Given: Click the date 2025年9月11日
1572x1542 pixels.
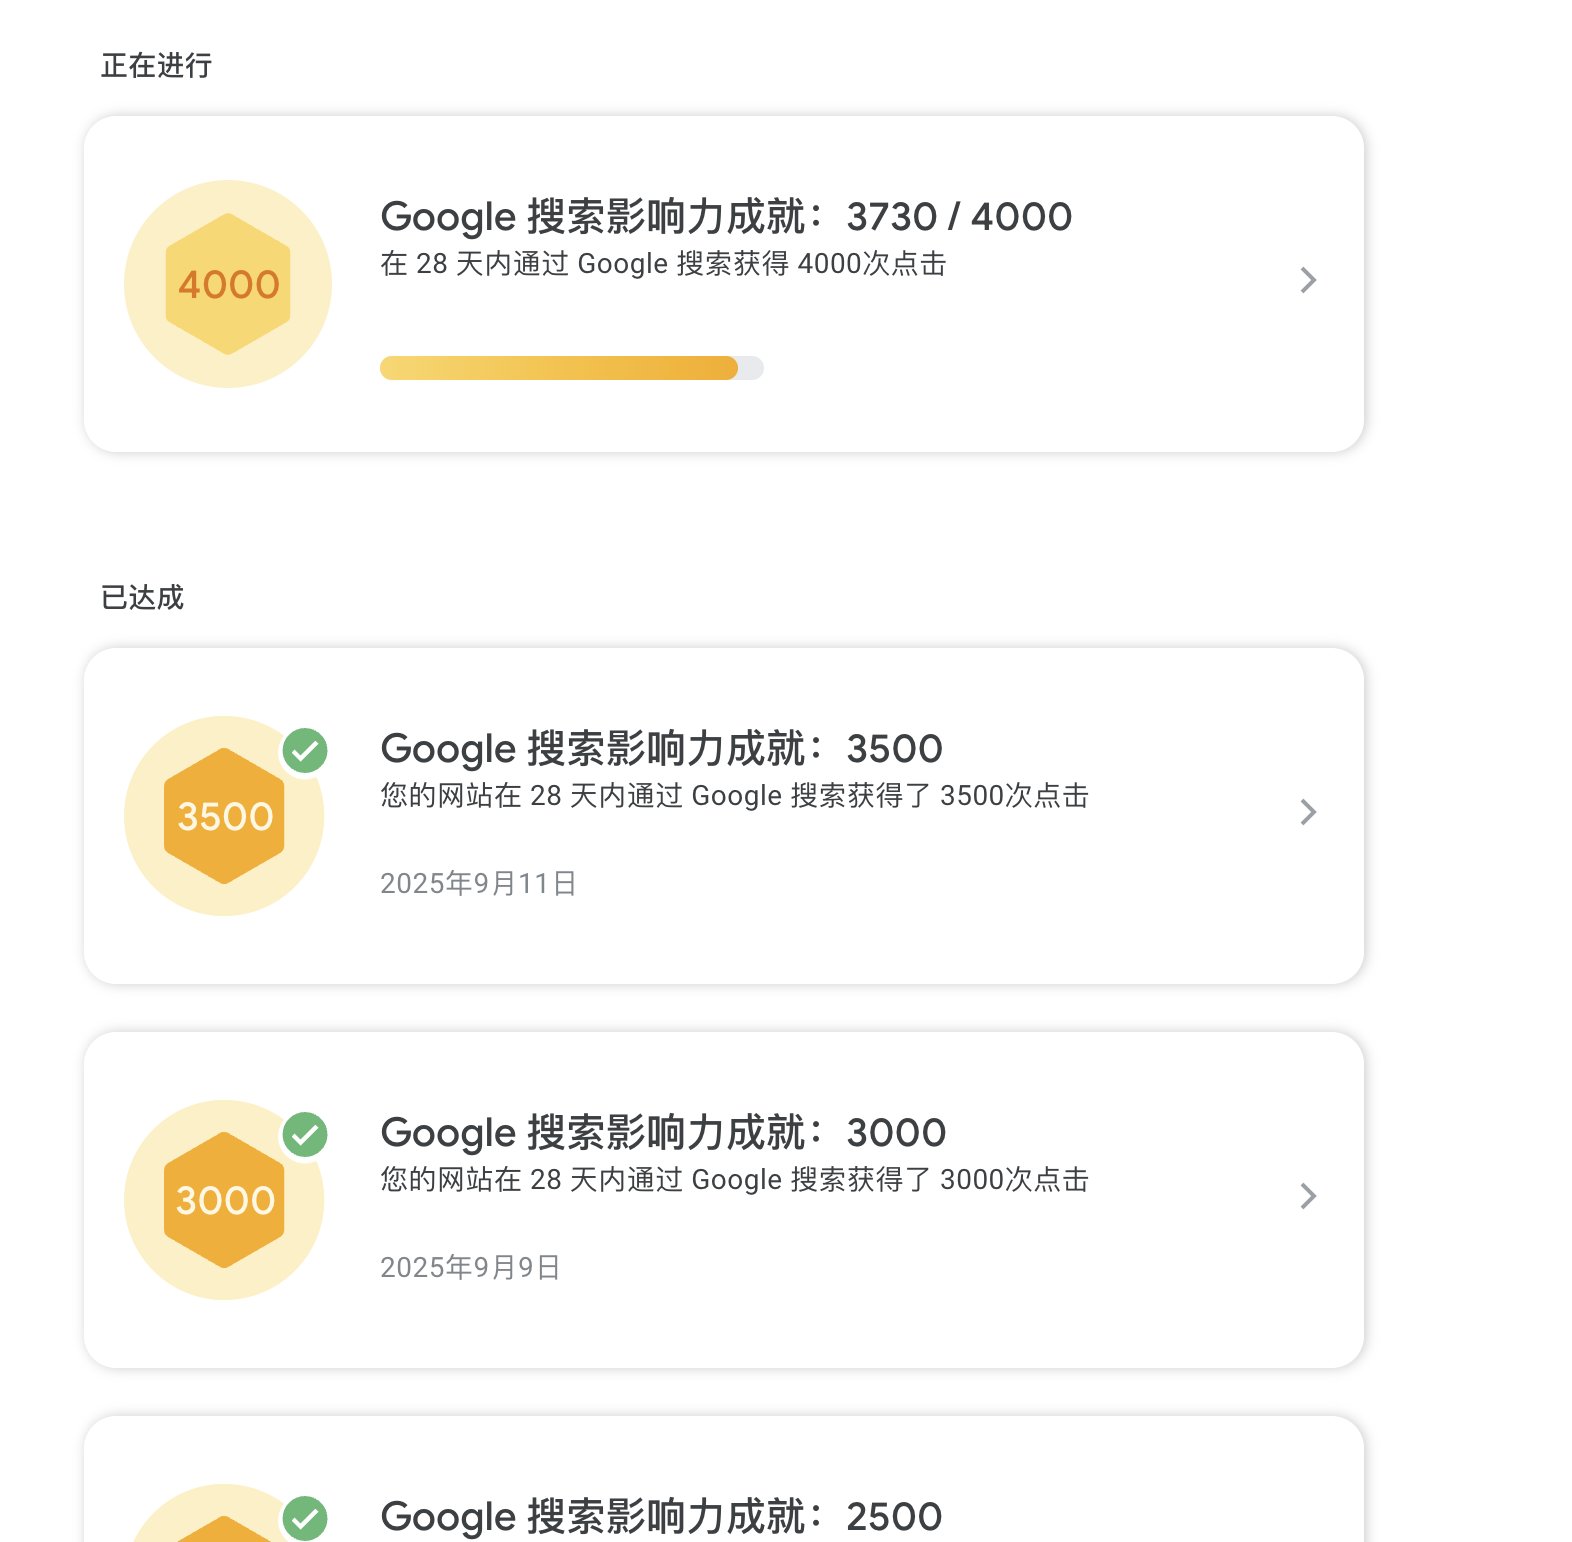Looking at the screenshot, I should pyautogui.click(x=478, y=883).
